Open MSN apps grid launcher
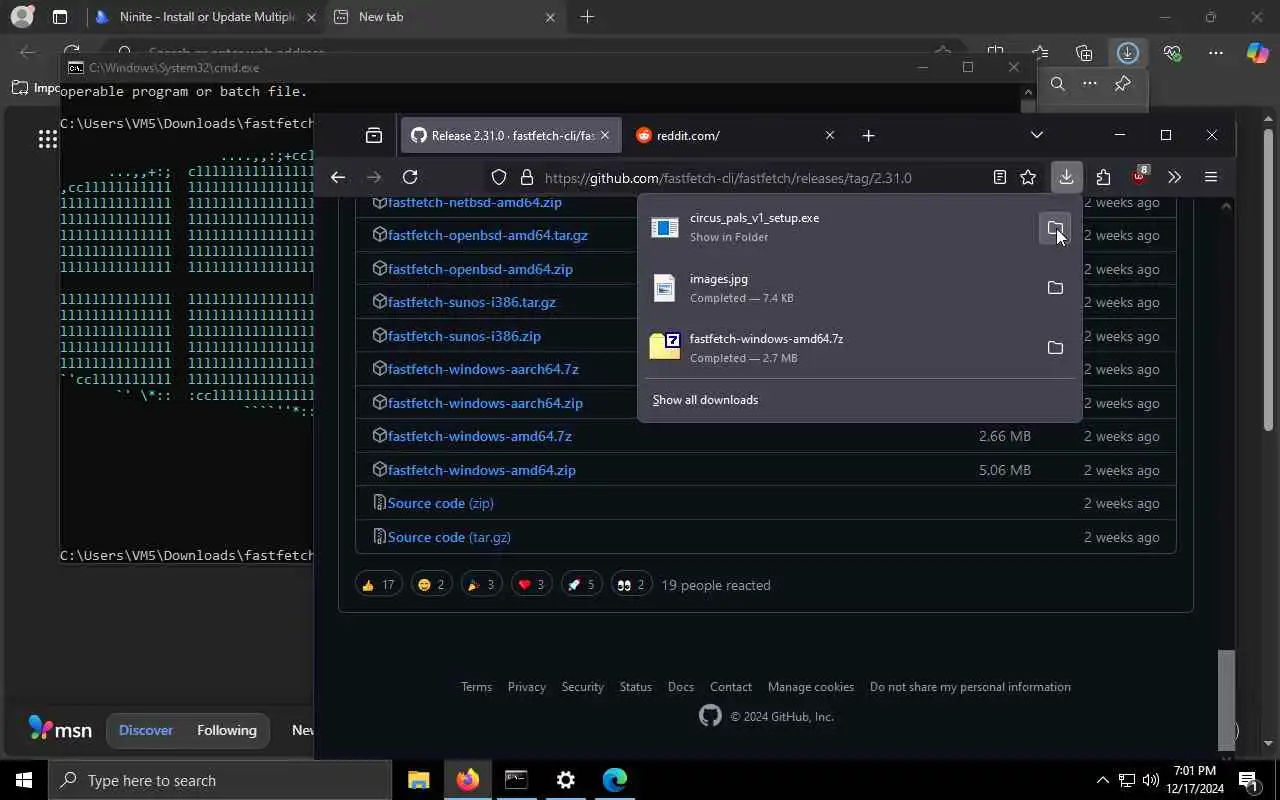Viewport: 1280px width, 800px height. click(47, 140)
